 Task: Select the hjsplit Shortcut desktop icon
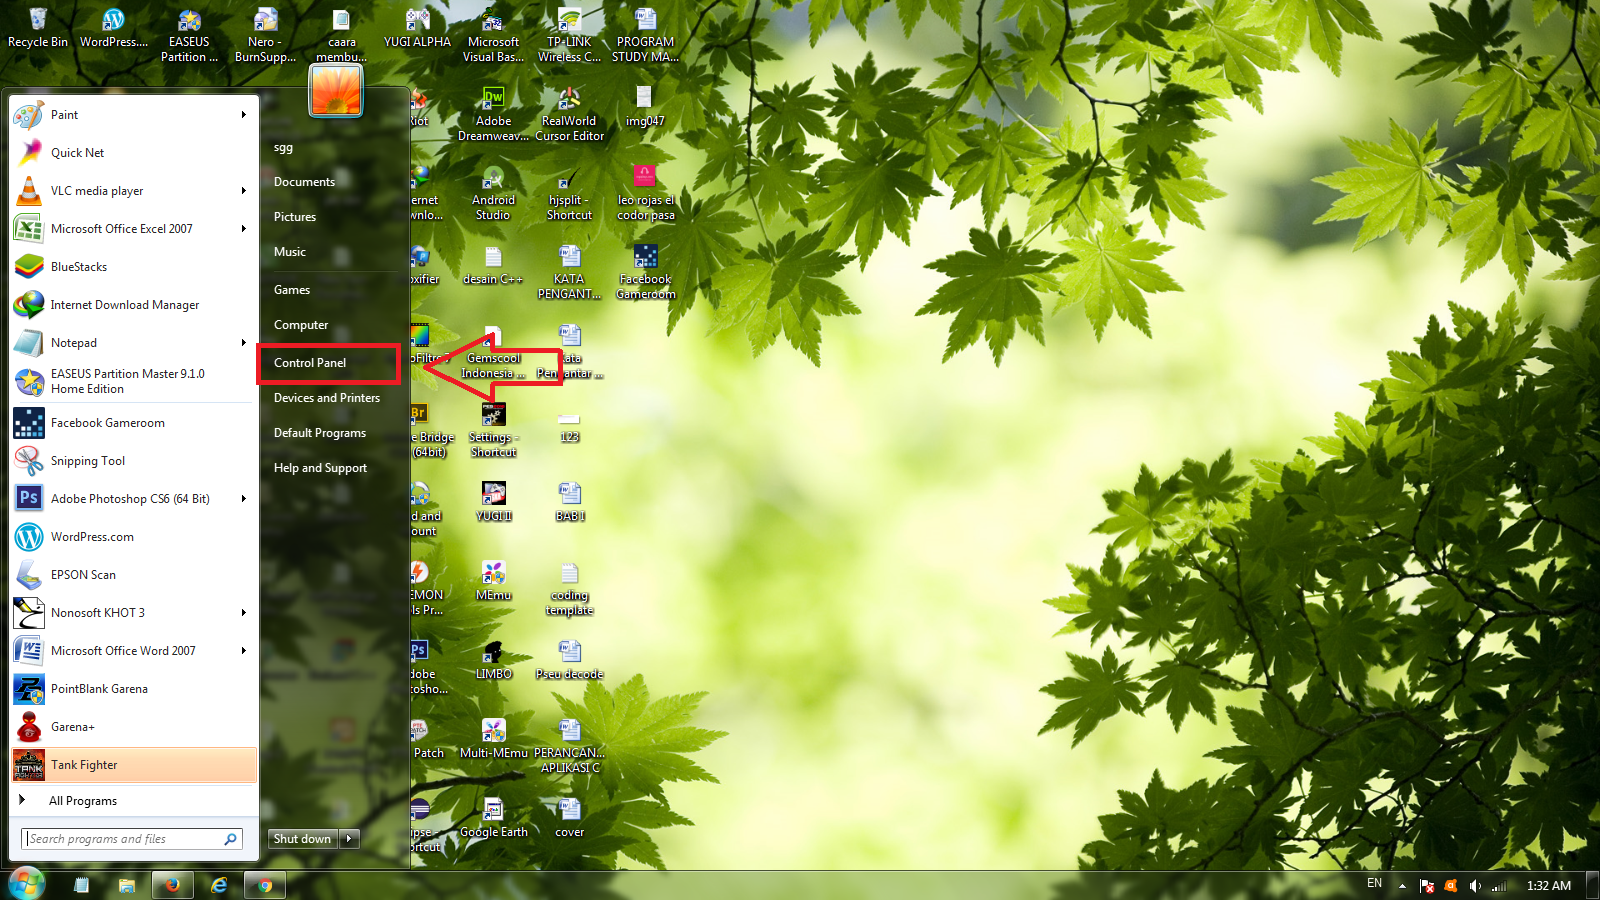[x=569, y=193]
